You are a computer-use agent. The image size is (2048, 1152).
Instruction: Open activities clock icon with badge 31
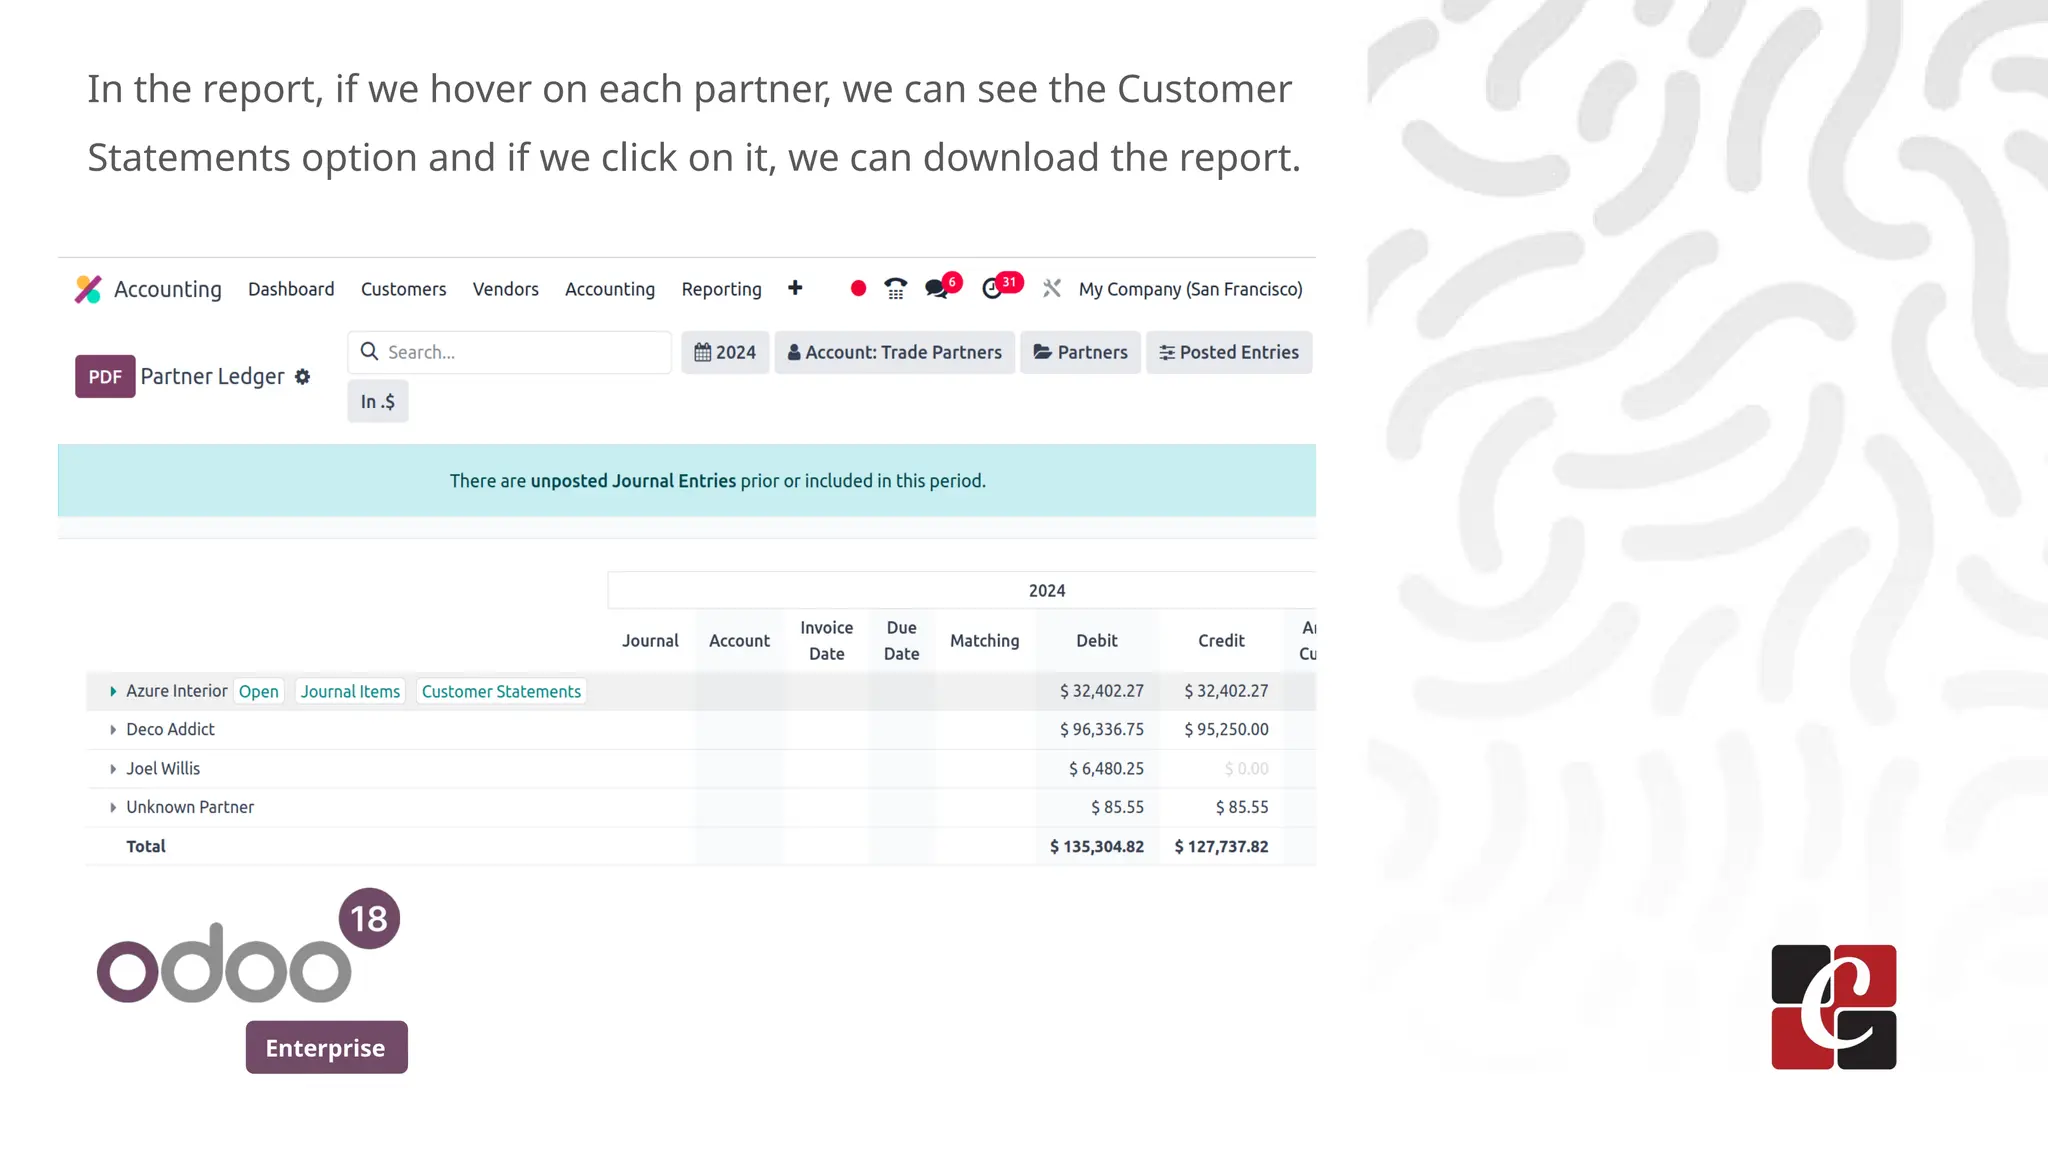(1000, 287)
